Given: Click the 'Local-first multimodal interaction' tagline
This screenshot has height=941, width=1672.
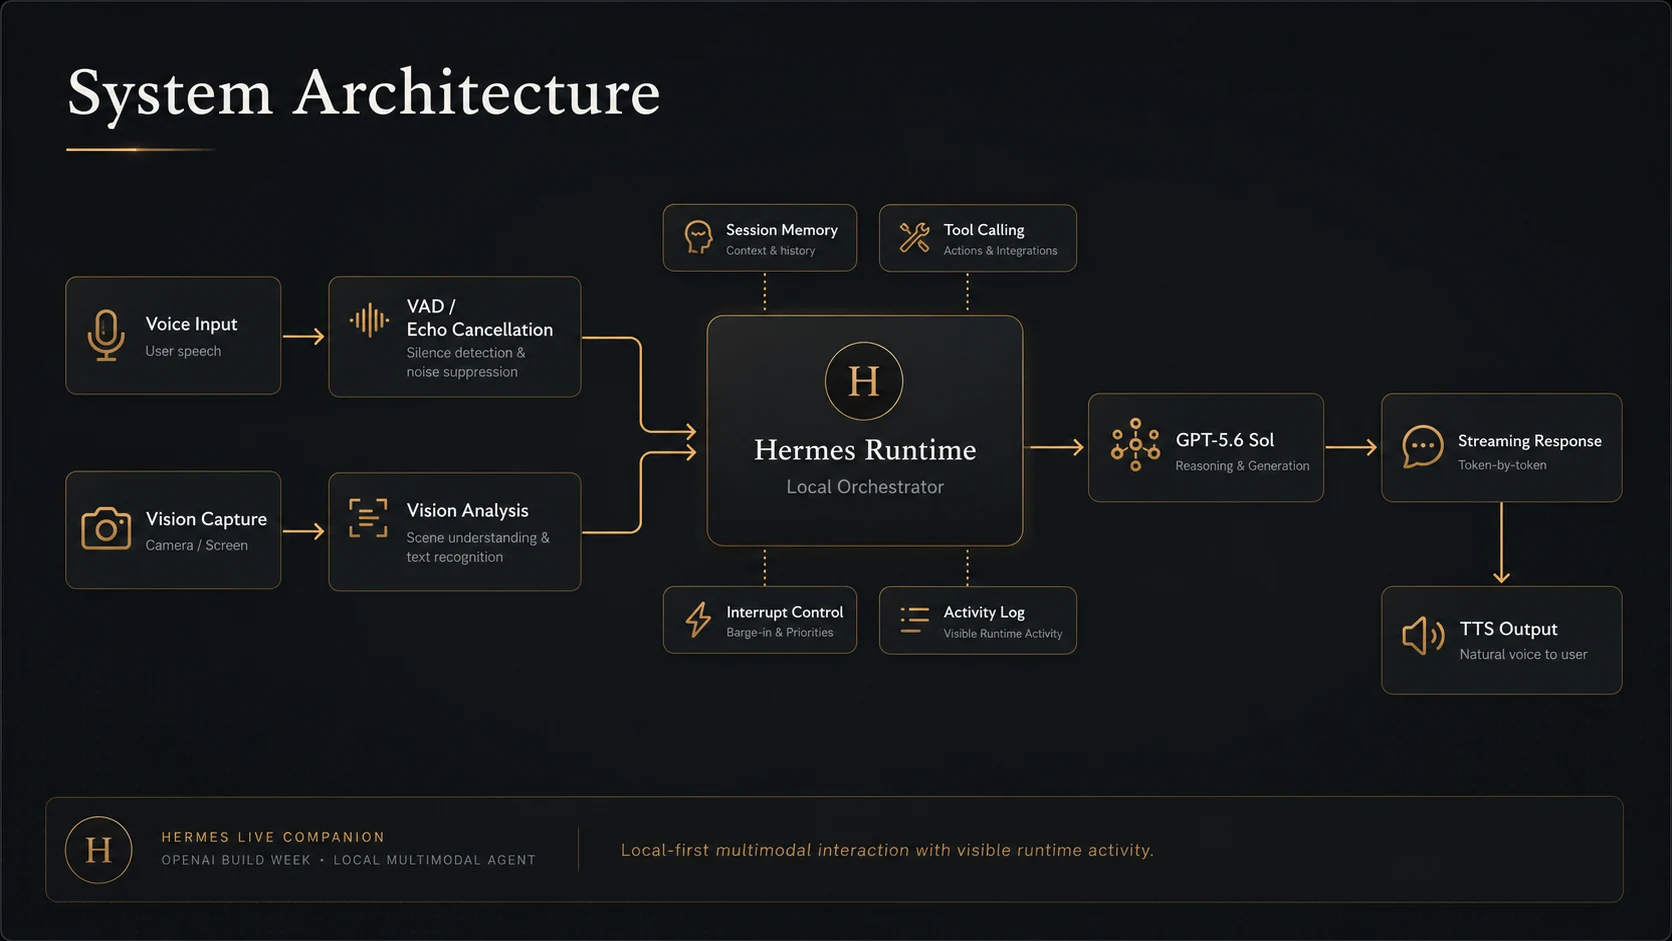Looking at the screenshot, I should pyautogui.click(x=887, y=850).
